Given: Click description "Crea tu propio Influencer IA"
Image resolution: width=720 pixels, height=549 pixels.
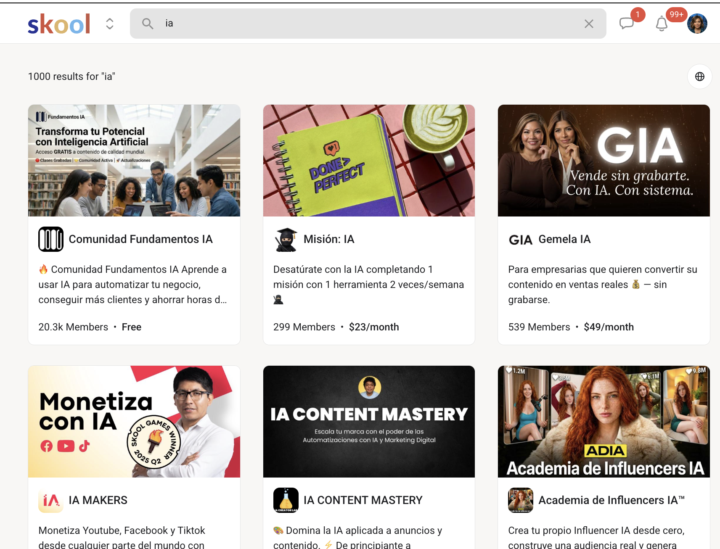Looking at the screenshot, I should [x=596, y=538].
